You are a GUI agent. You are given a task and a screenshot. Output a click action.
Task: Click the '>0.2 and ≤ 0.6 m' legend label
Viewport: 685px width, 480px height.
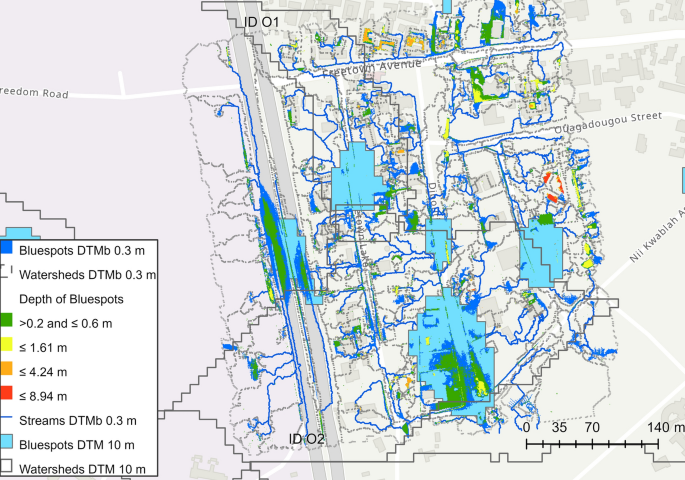click(x=66, y=324)
